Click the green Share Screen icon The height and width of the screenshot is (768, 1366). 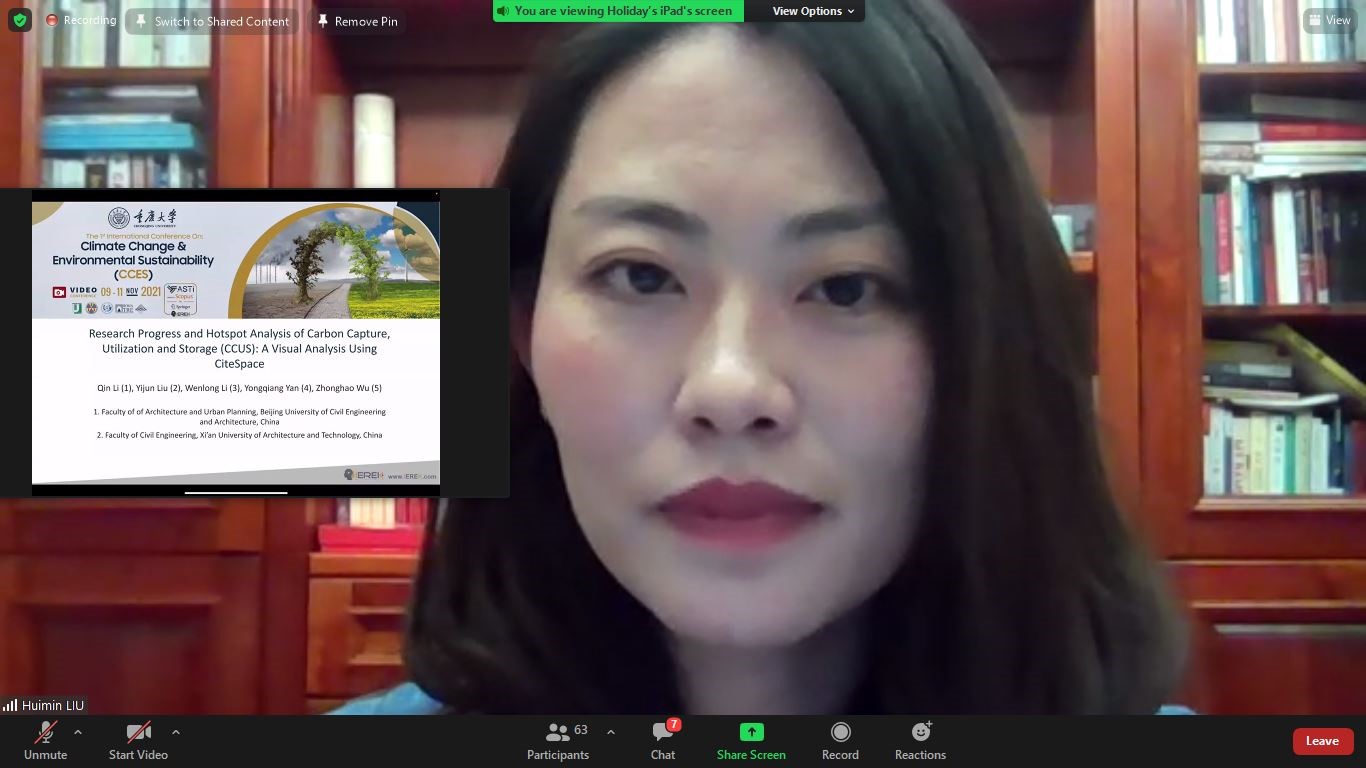(x=751, y=732)
